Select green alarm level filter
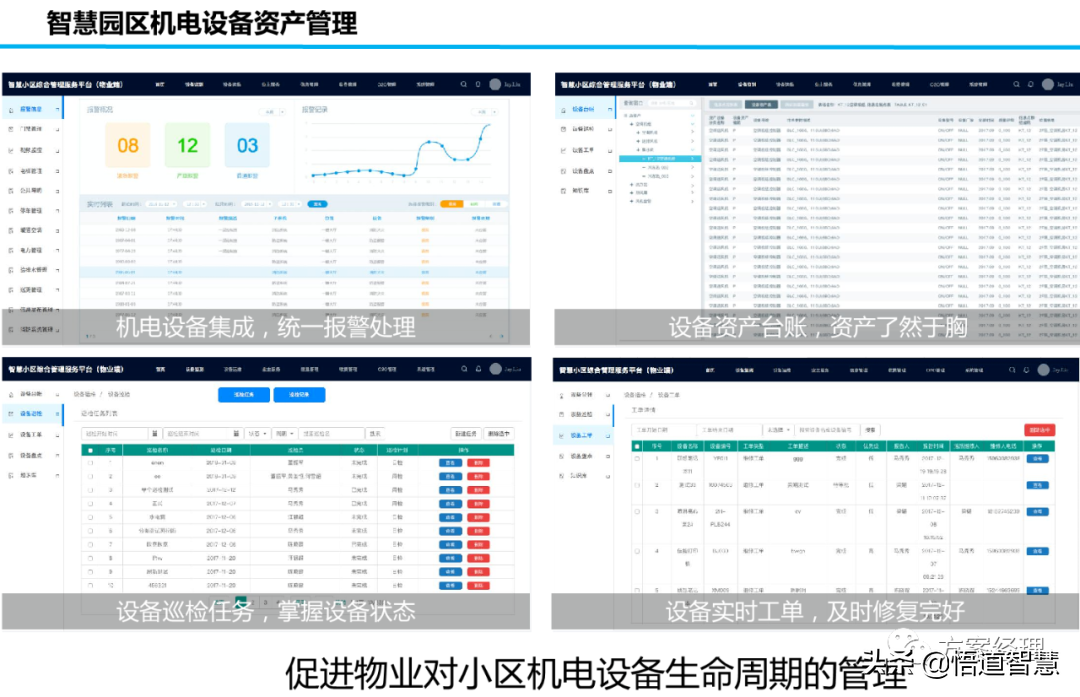The height and width of the screenshot is (697, 1080). click(x=475, y=204)
